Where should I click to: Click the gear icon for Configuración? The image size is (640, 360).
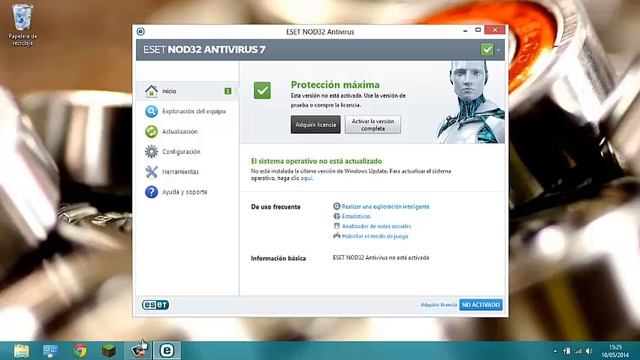click(151, 151)
